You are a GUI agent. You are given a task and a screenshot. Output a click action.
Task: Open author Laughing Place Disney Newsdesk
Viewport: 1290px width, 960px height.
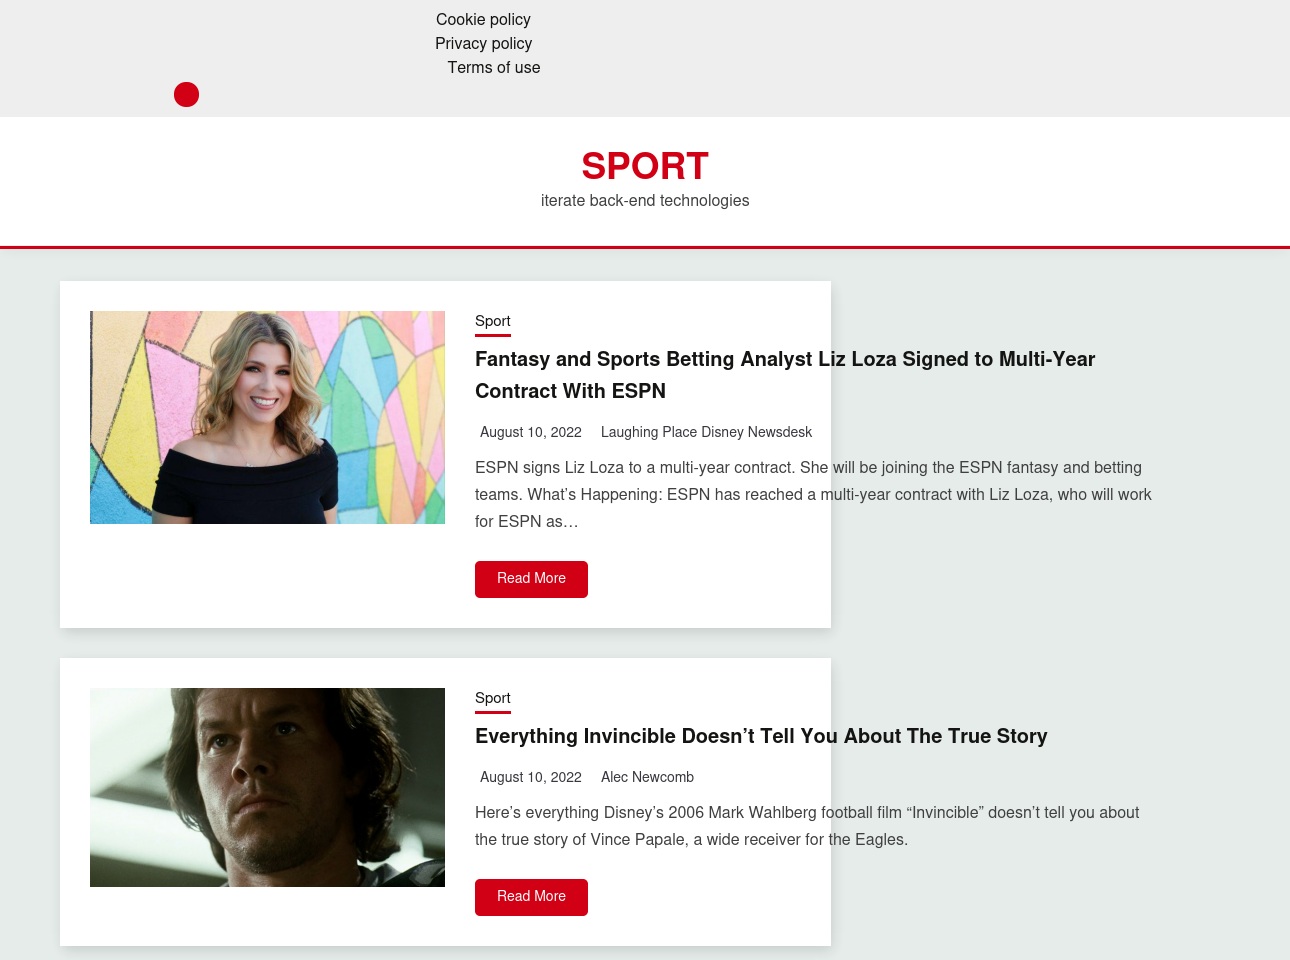coord(706,433)
